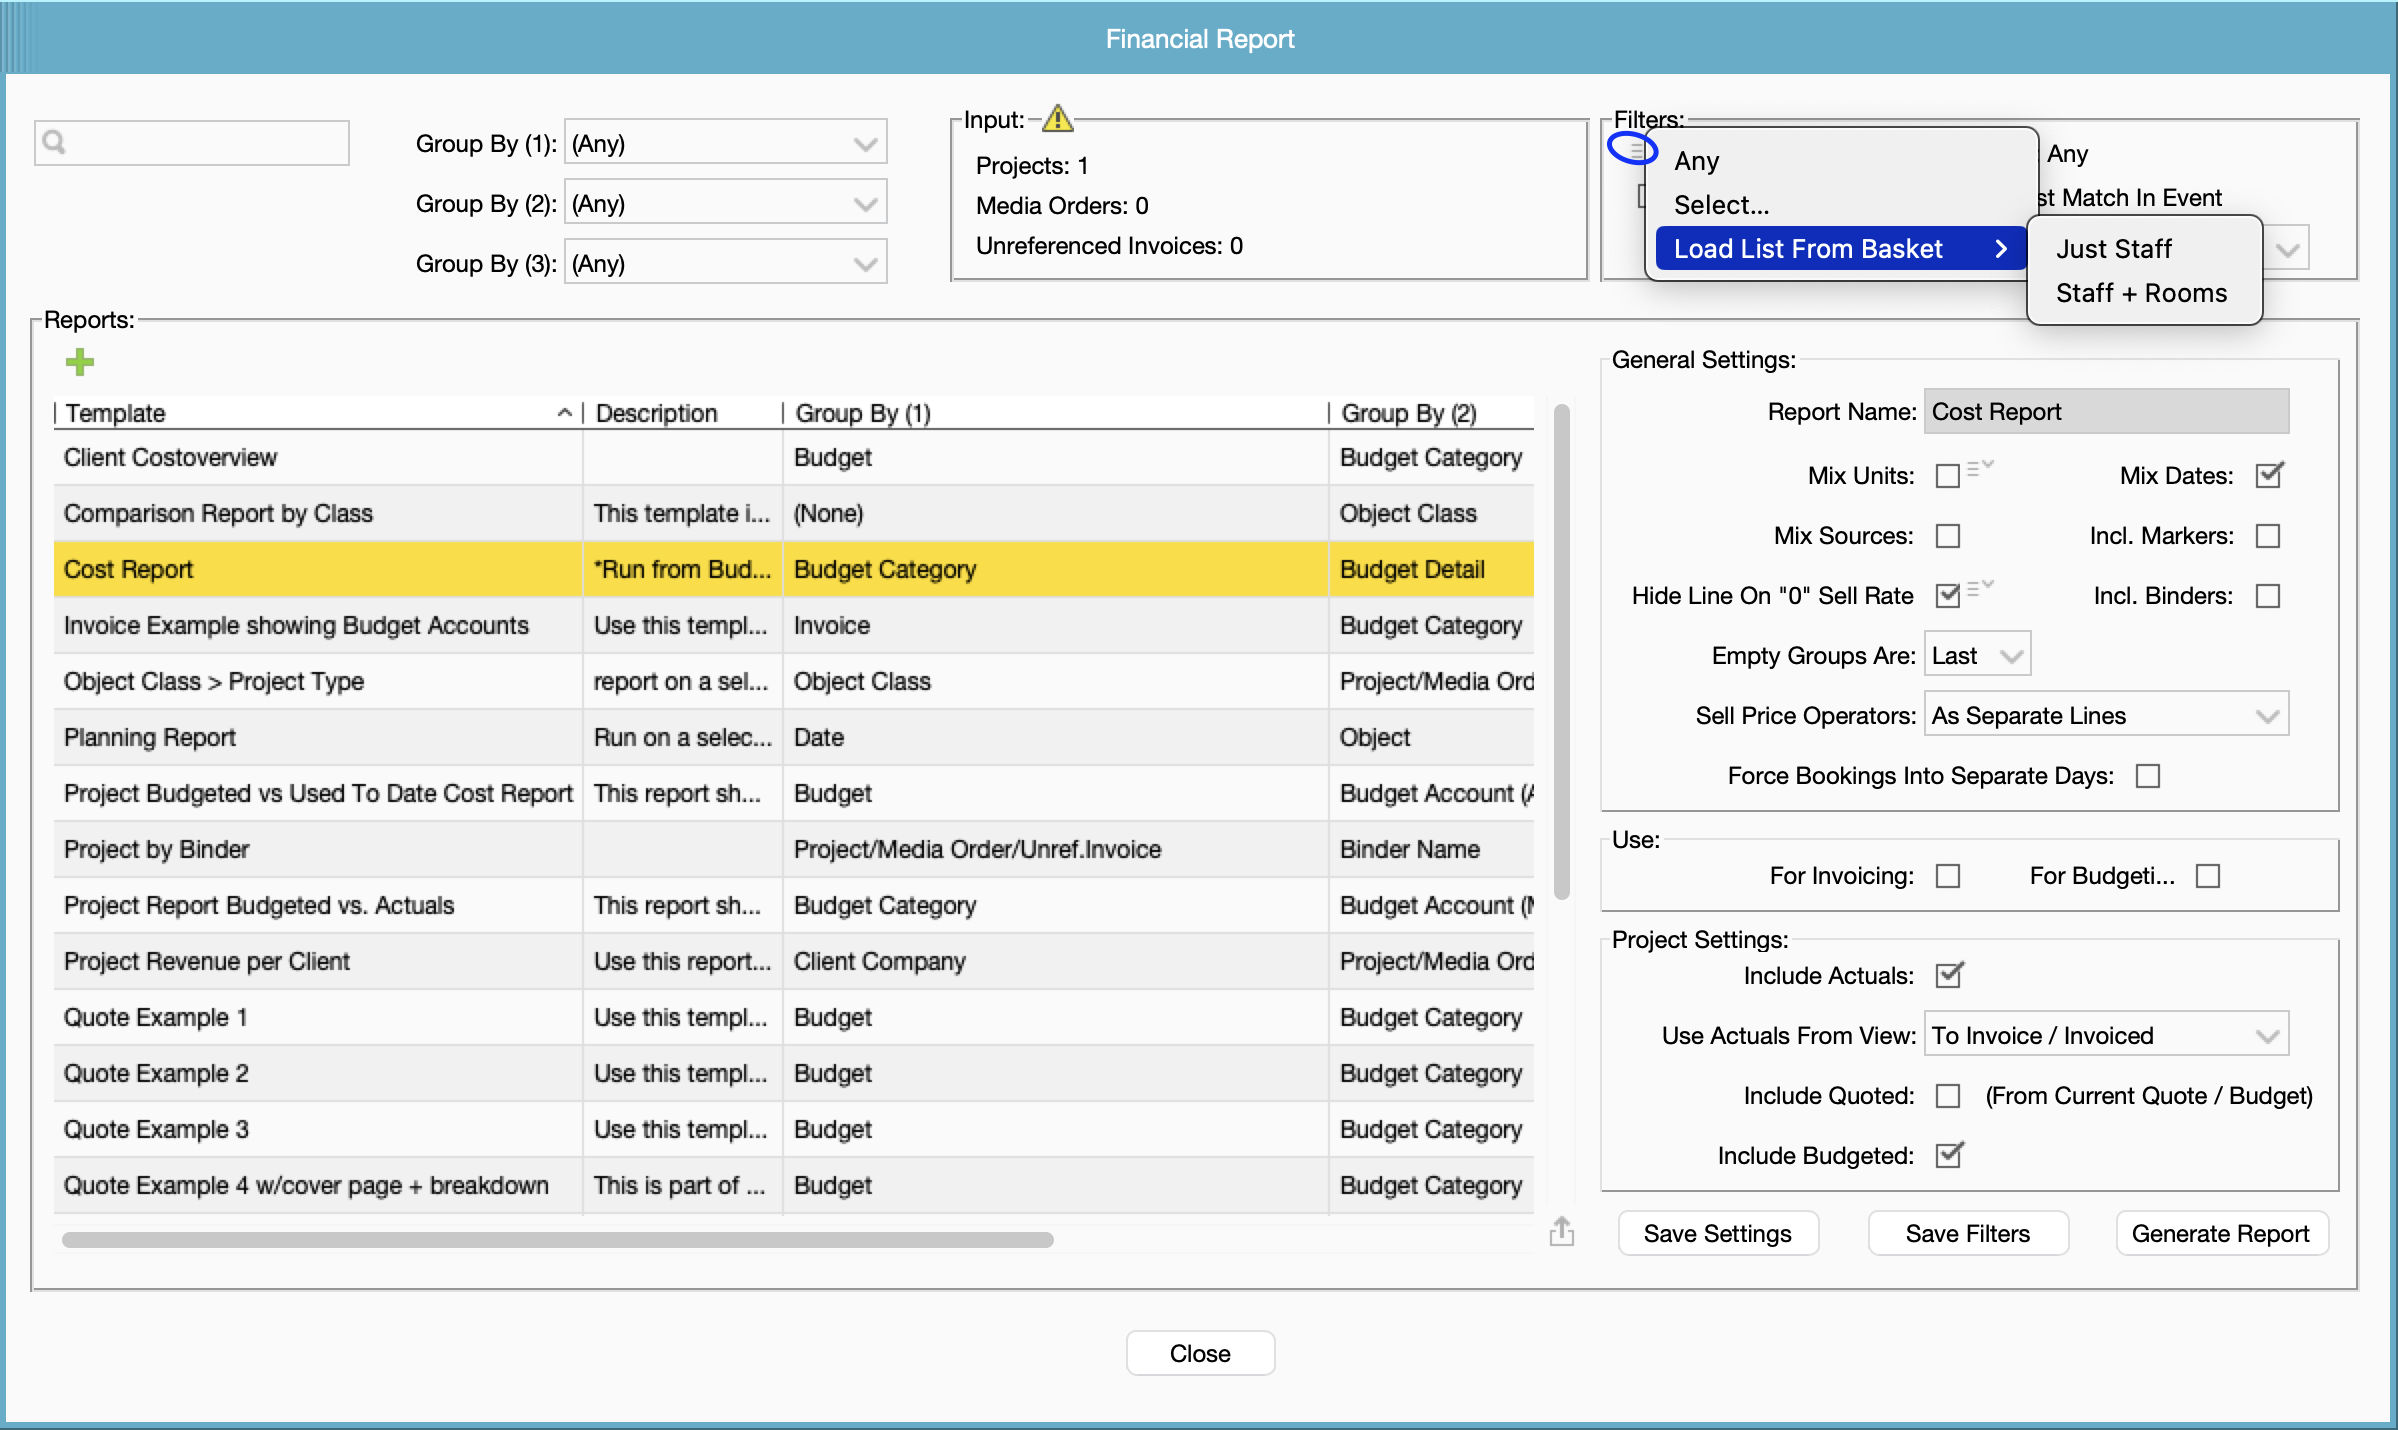The height and width of the screenshot is (1430, 2398).
Task: Click Template column sort arrow
Action: click(x=564, y=413)
